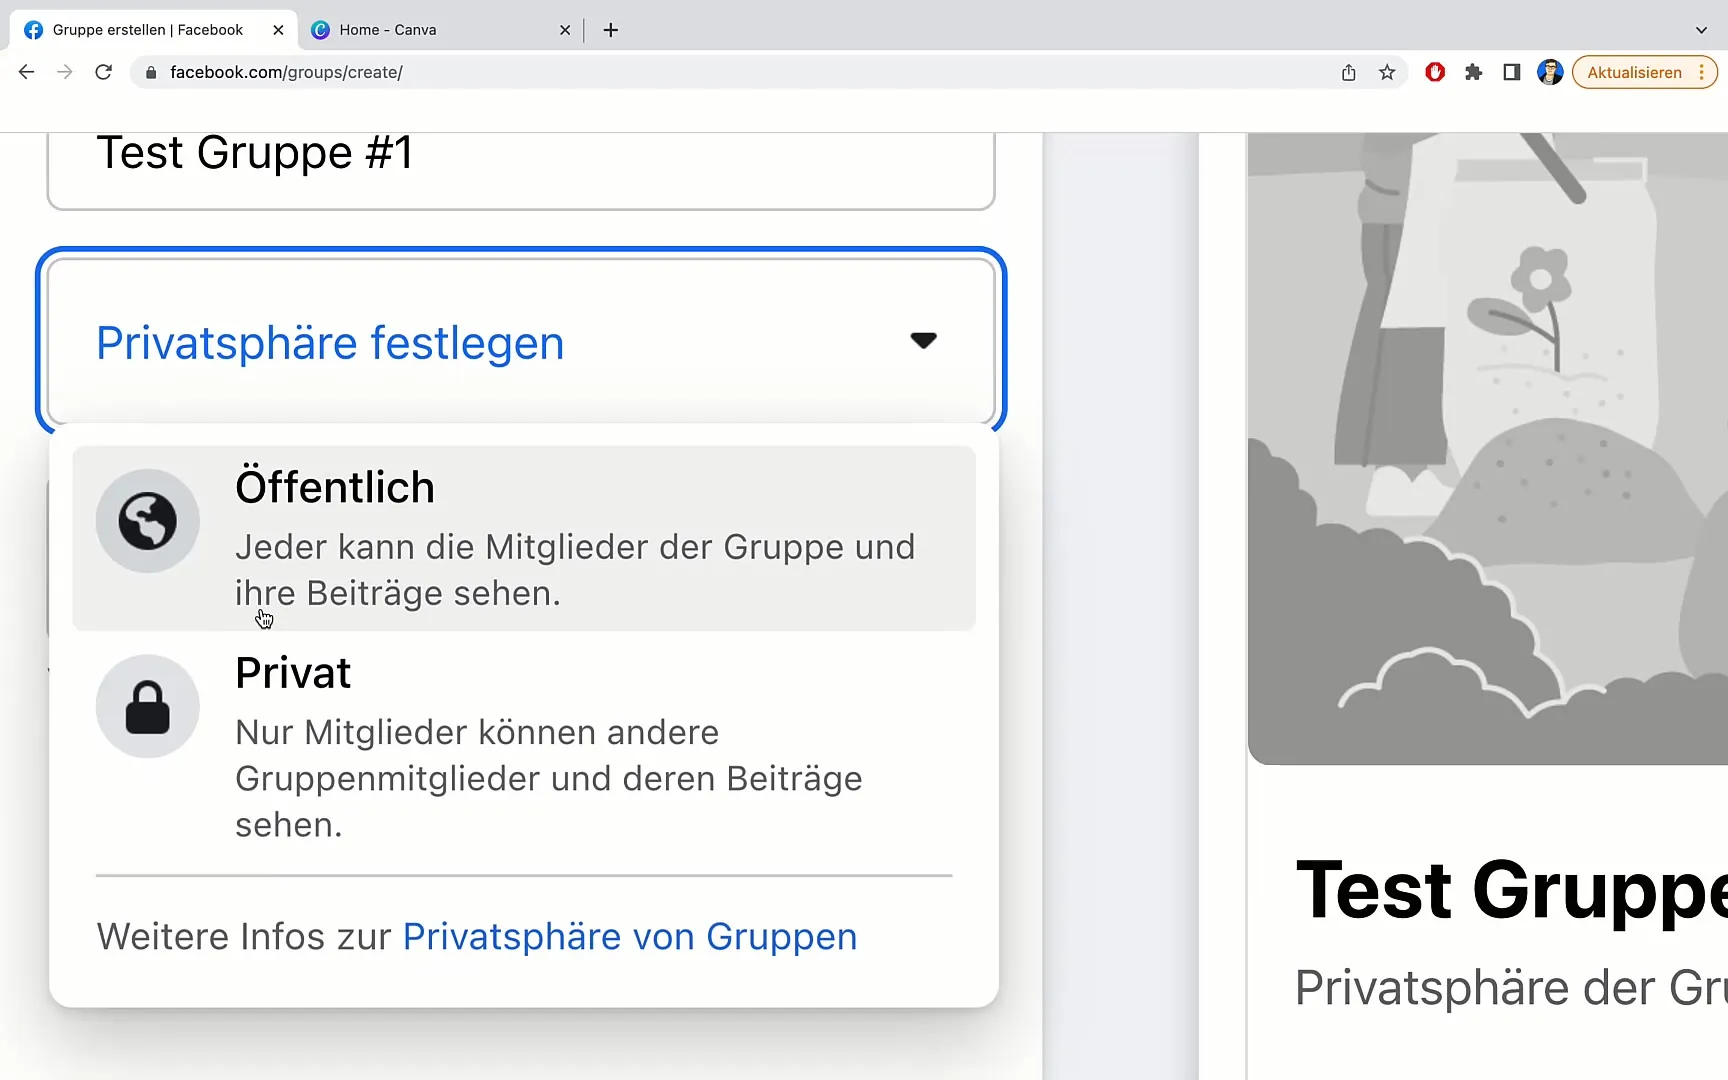Toggle the browser side panel icon
The image size is (1728, 1080).
click(1512, 72)
